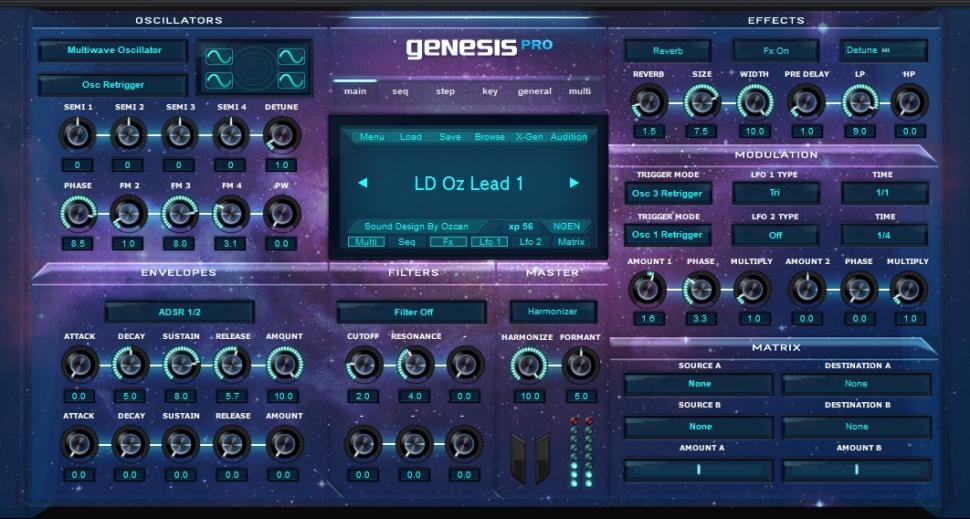Click the FORMANT knob
The image size is (970, 519).
click(580, 364)
